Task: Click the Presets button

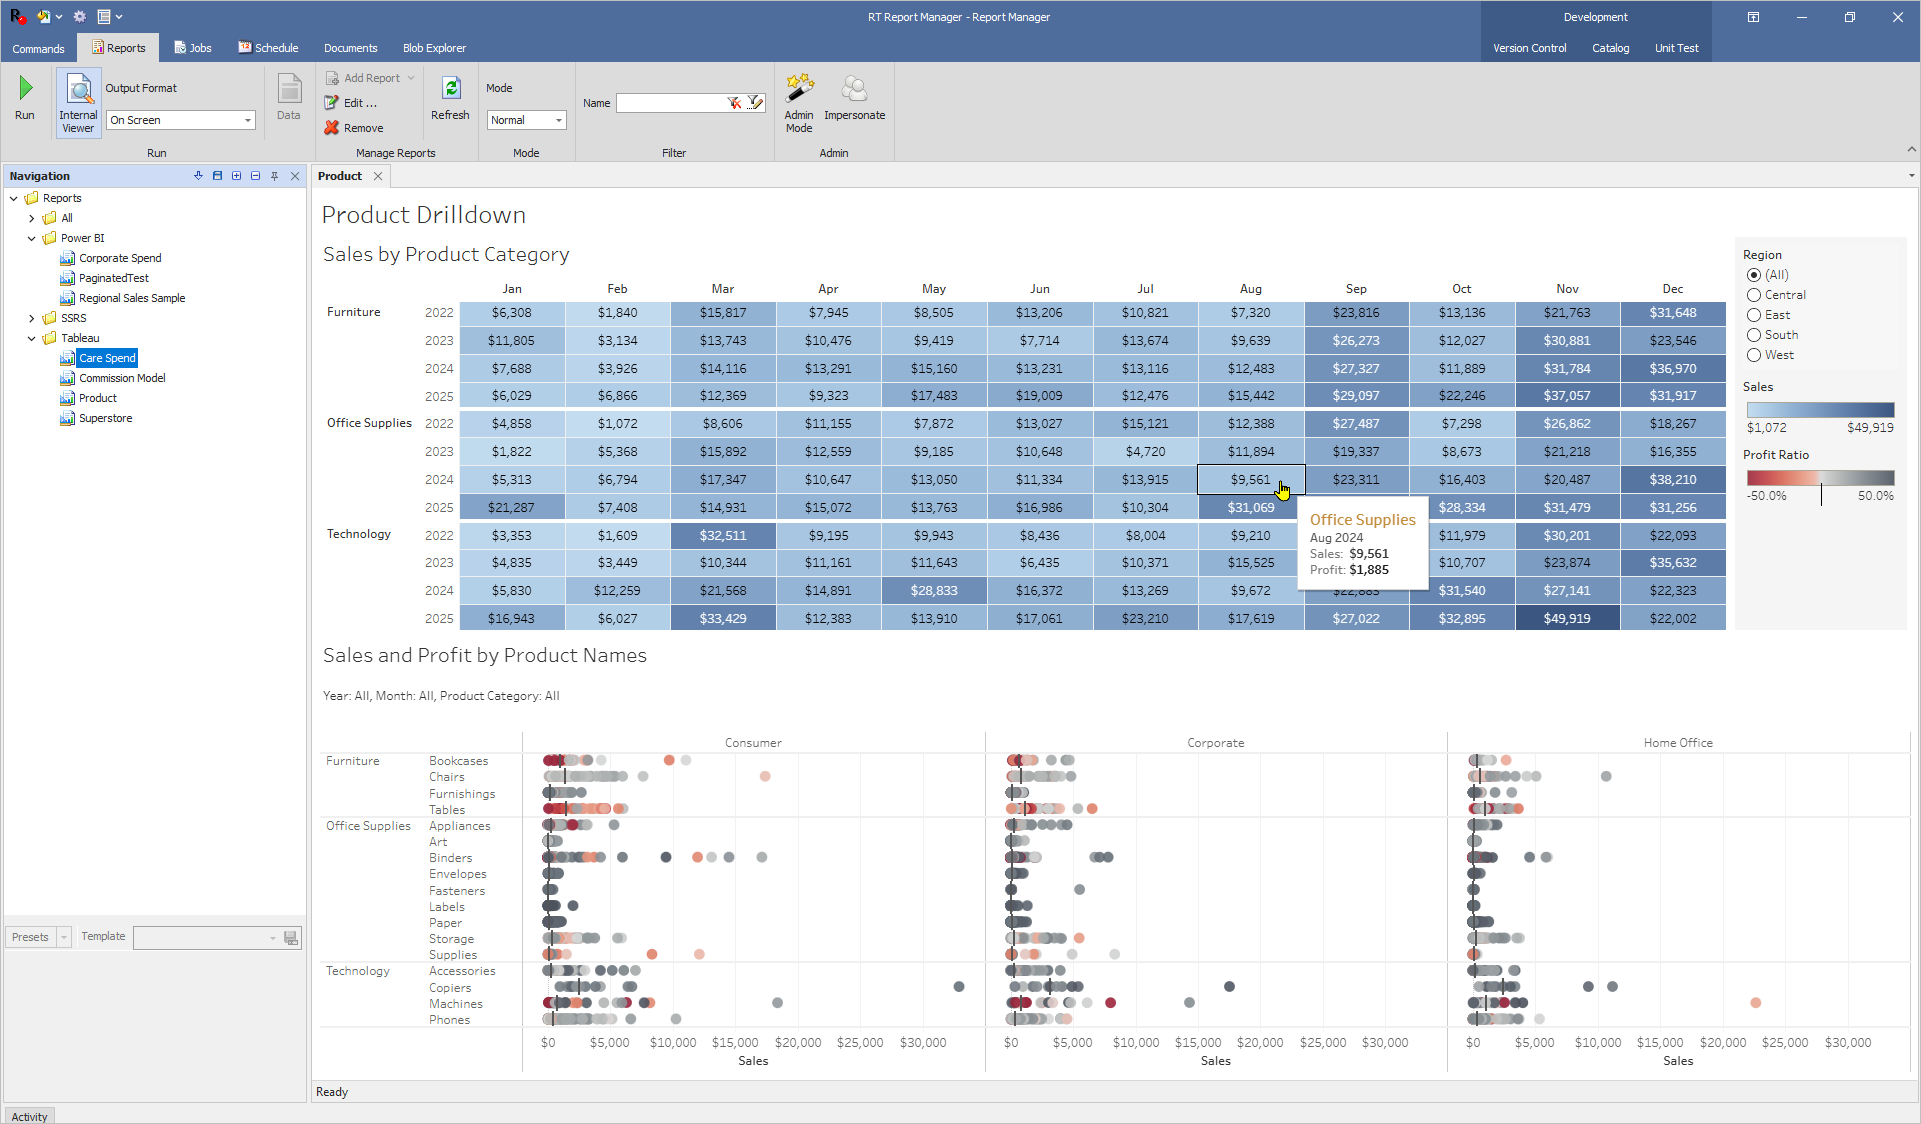Action: click(x=30, y=937)
